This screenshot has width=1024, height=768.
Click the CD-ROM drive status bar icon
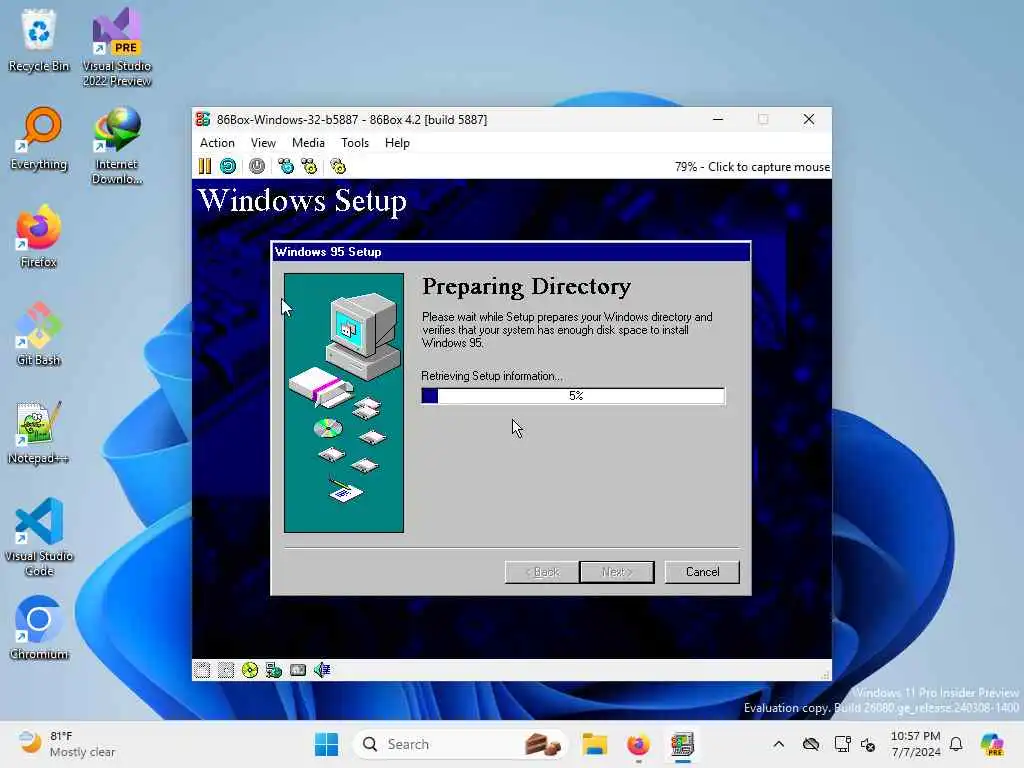pyautogui.click(x=249, y=670)
